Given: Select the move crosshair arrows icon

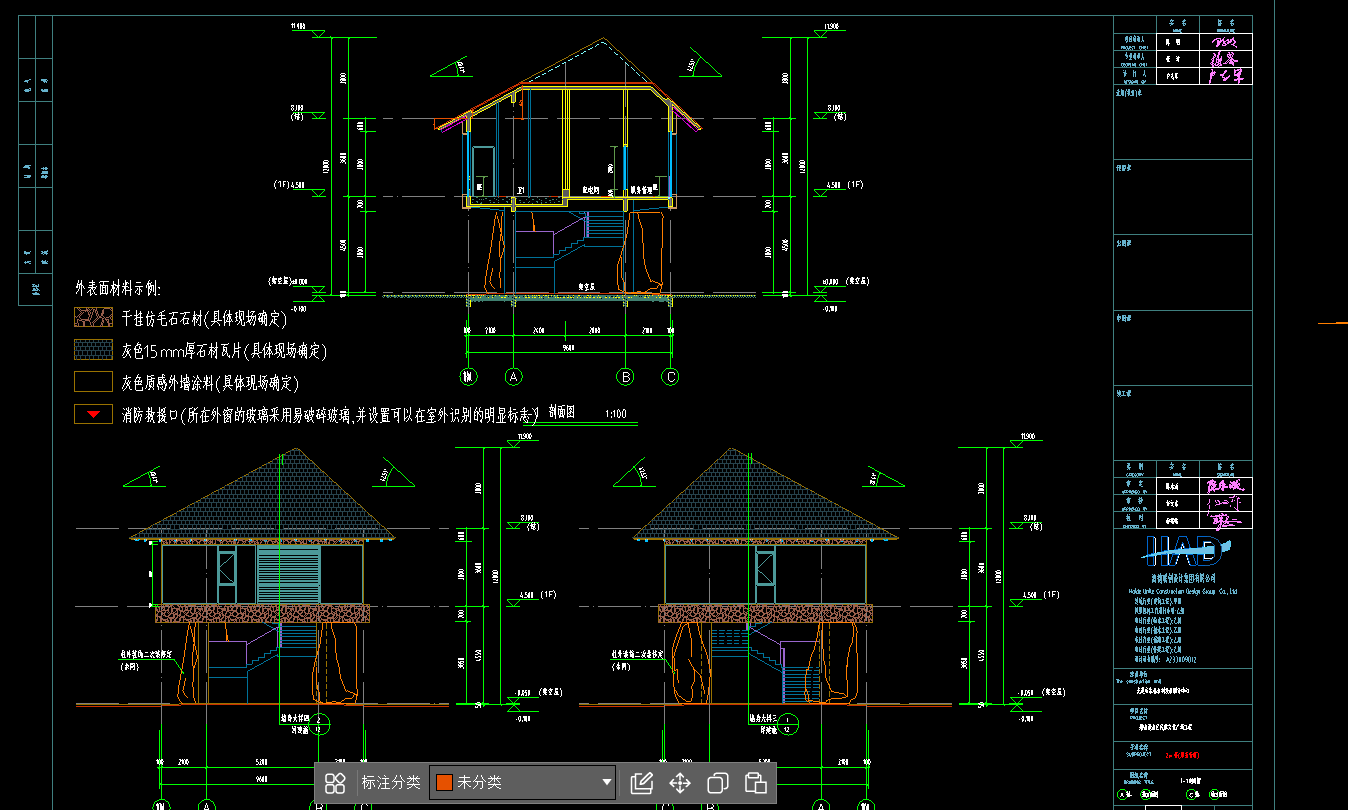Looking at the screenshot, I should [680, 783].
